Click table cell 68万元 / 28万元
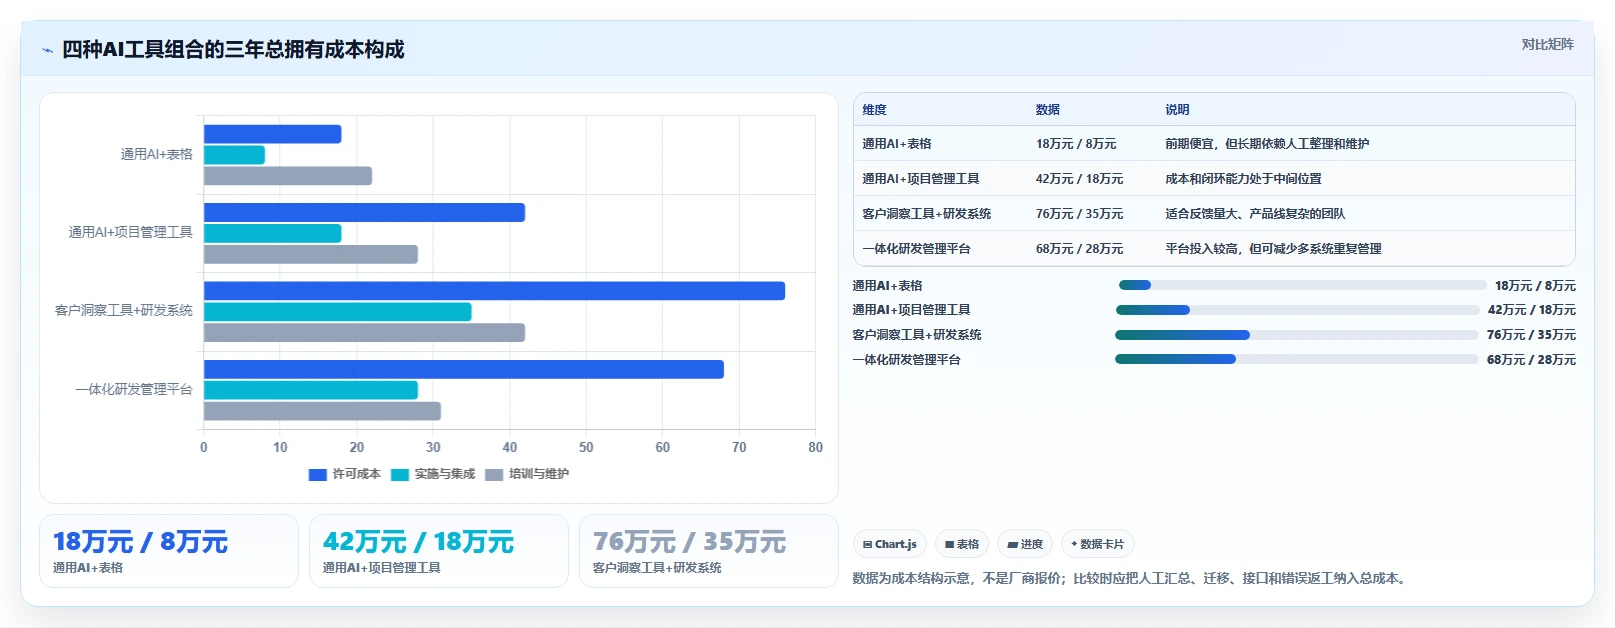The height and width of the screenshot is (628, 1615). coord(1079,249)
